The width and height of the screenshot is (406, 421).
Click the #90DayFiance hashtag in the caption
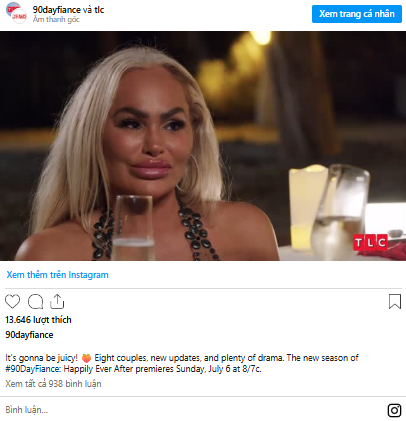[33, 369]
